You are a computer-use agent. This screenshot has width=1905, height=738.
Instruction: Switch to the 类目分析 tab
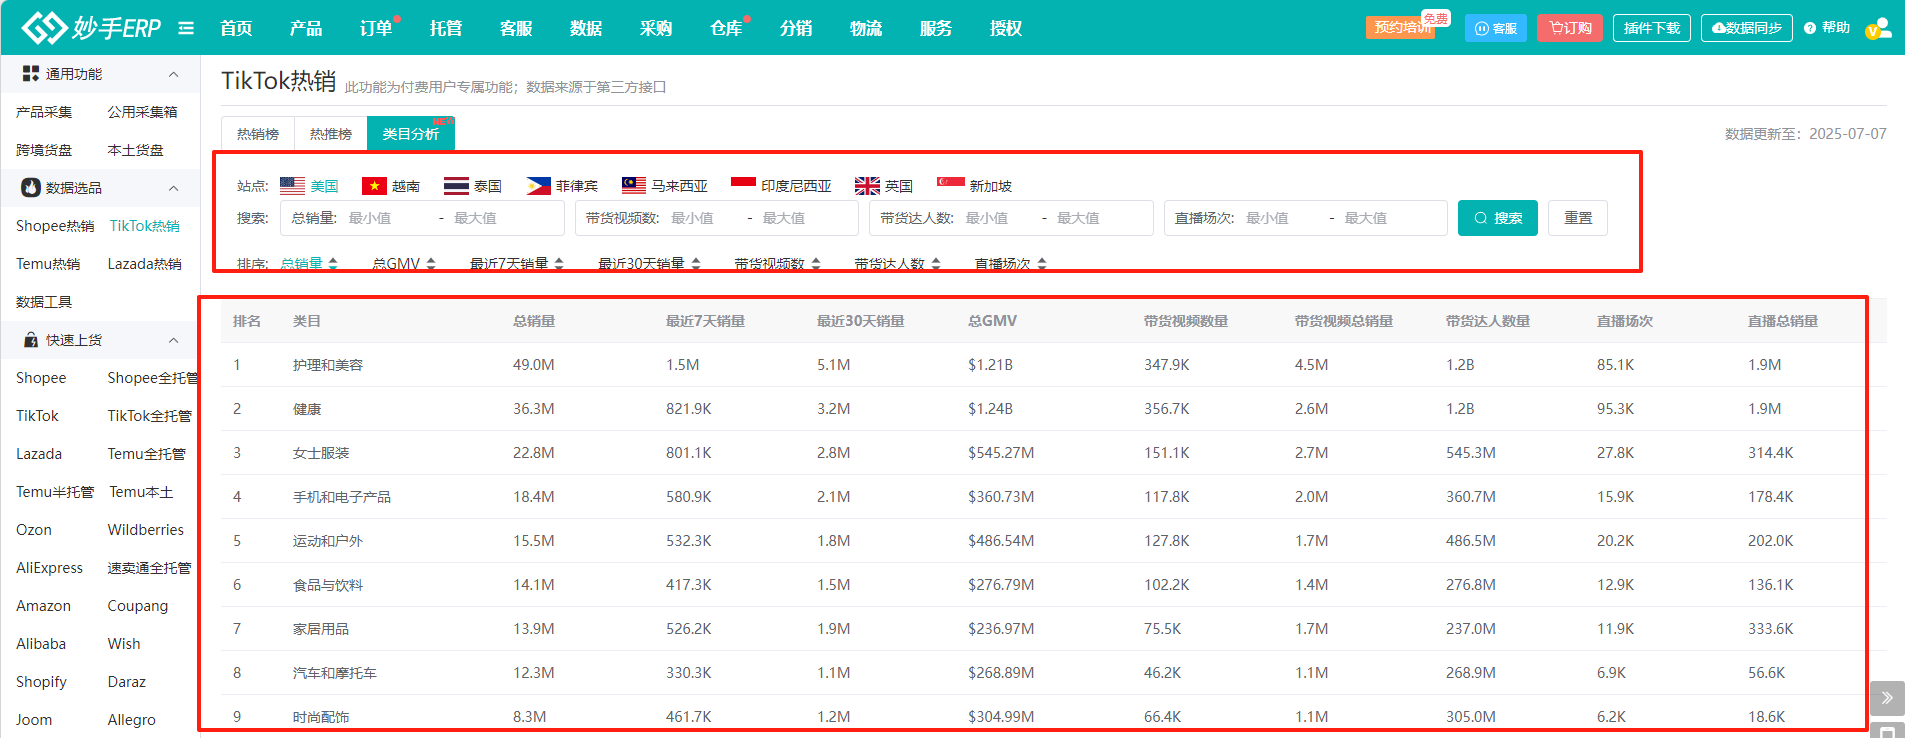411,134
